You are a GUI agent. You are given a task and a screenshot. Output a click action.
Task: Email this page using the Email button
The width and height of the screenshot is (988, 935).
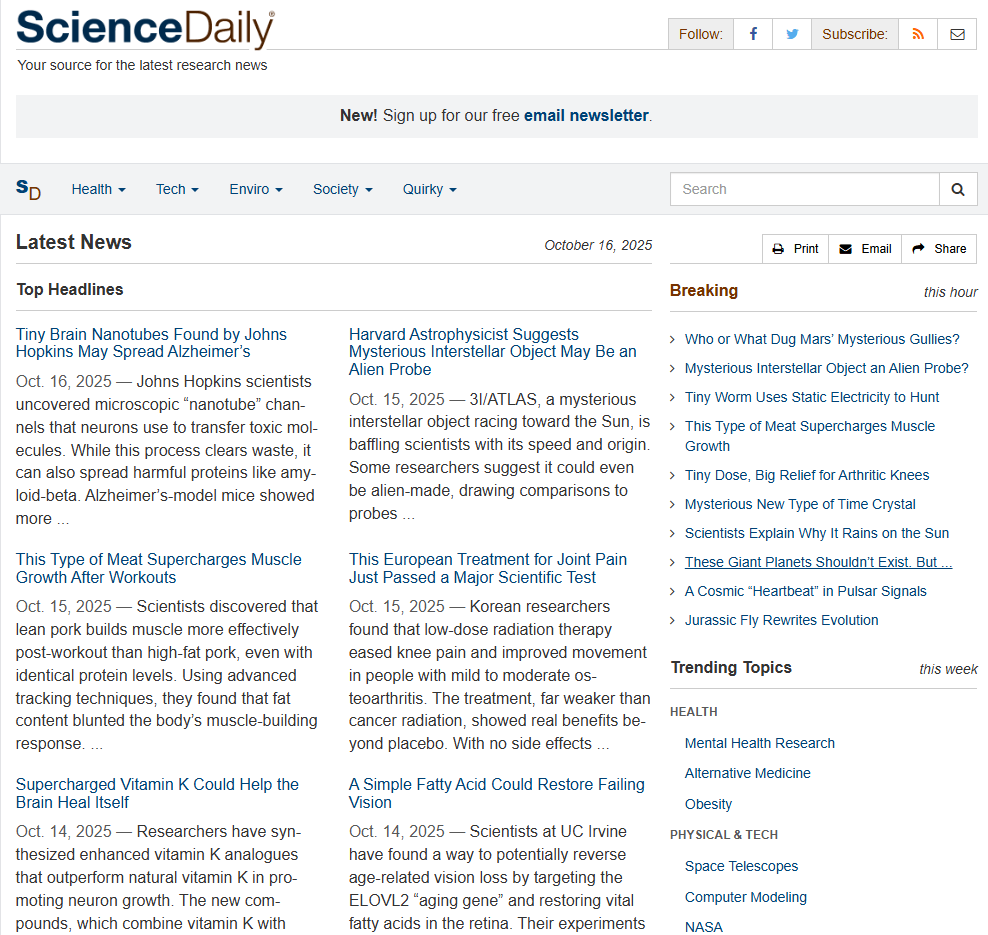click(864, 248)
